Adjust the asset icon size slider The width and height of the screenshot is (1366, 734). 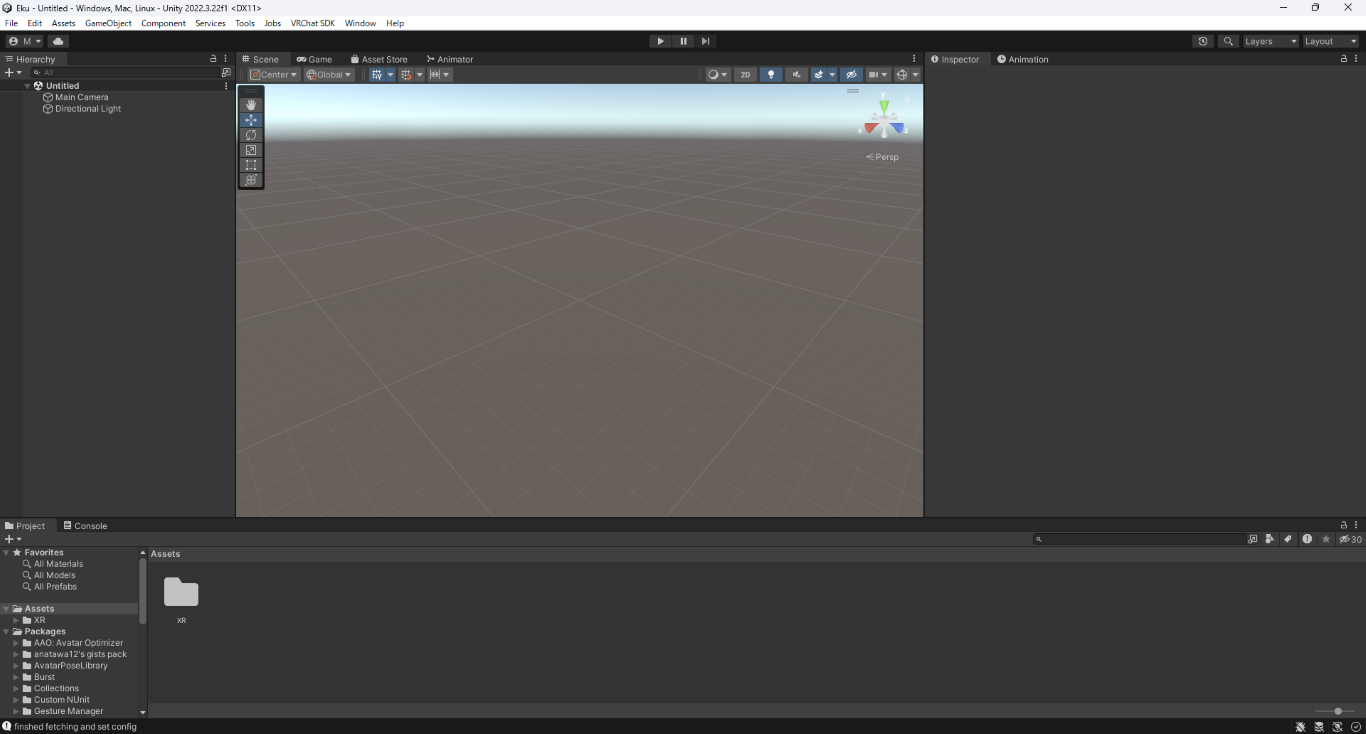point(1337,711)
